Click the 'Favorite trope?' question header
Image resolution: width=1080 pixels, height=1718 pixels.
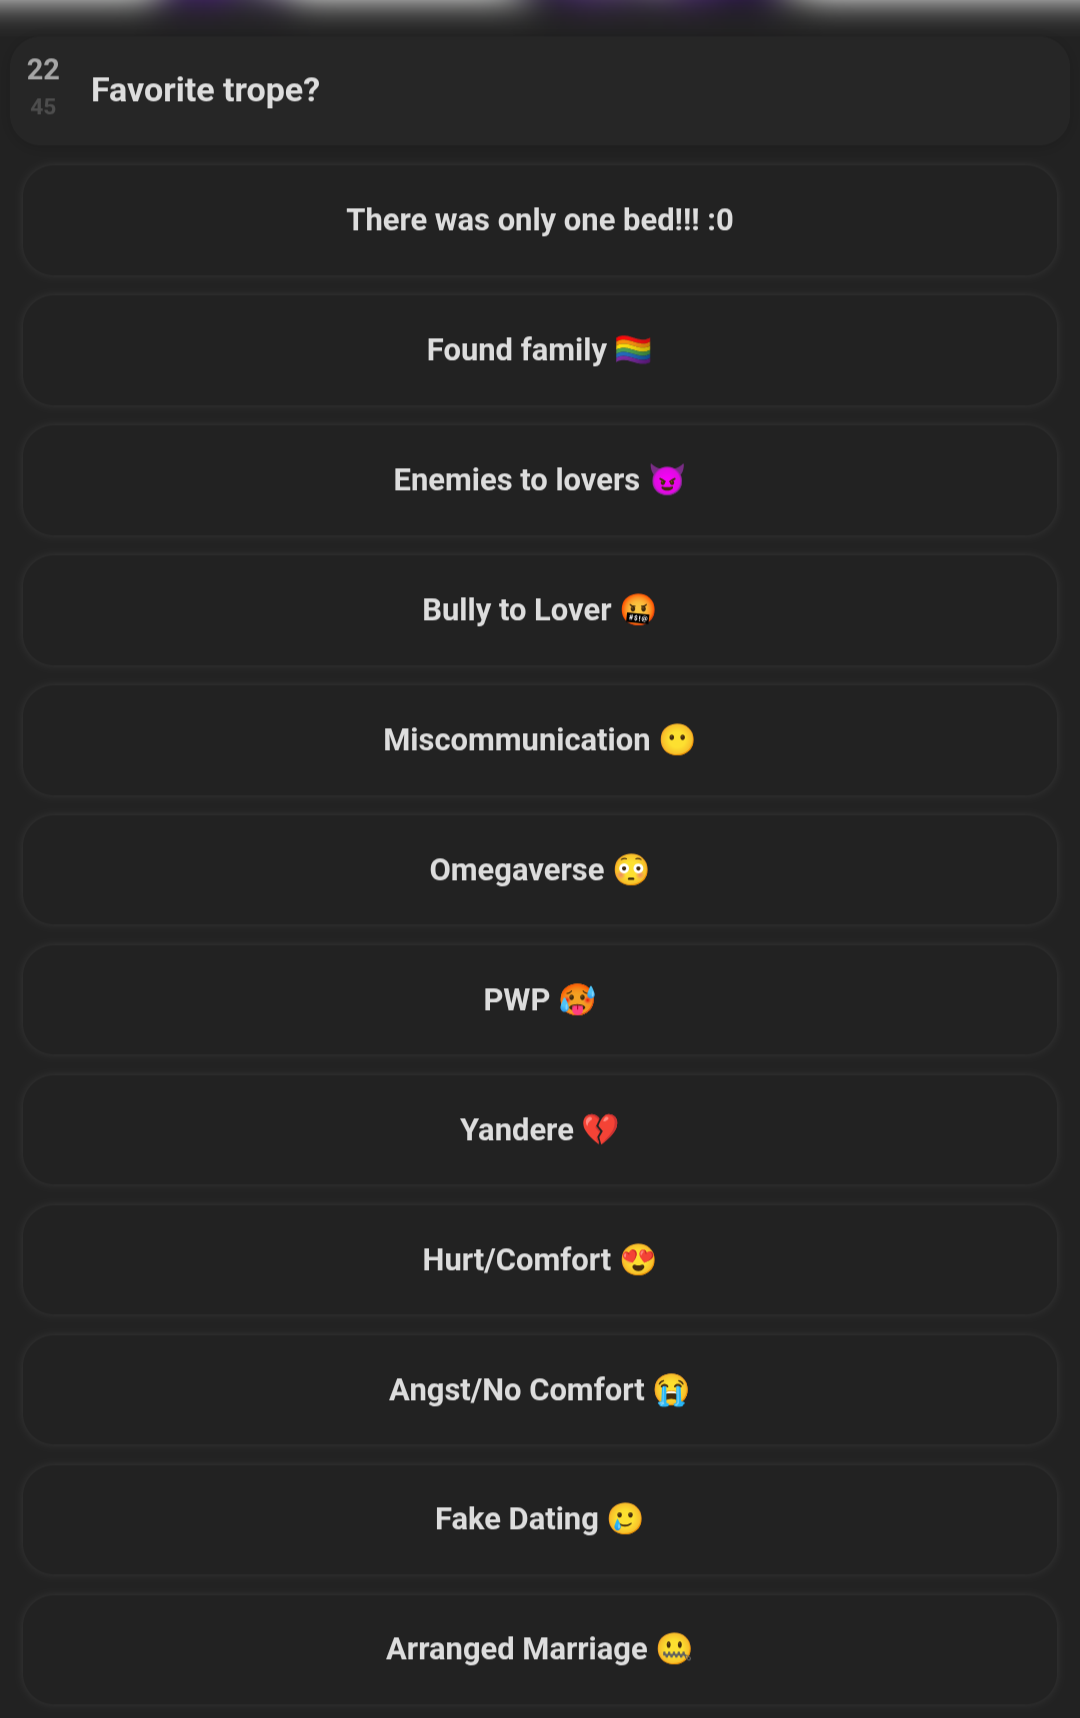pos(205,90)
